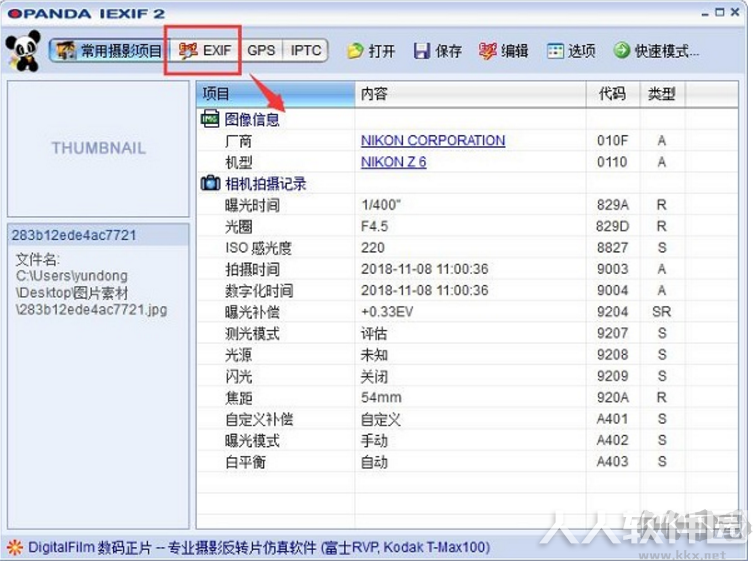Select the 闪光 row
Screen dimensions: 753x562
pos(467,376)
